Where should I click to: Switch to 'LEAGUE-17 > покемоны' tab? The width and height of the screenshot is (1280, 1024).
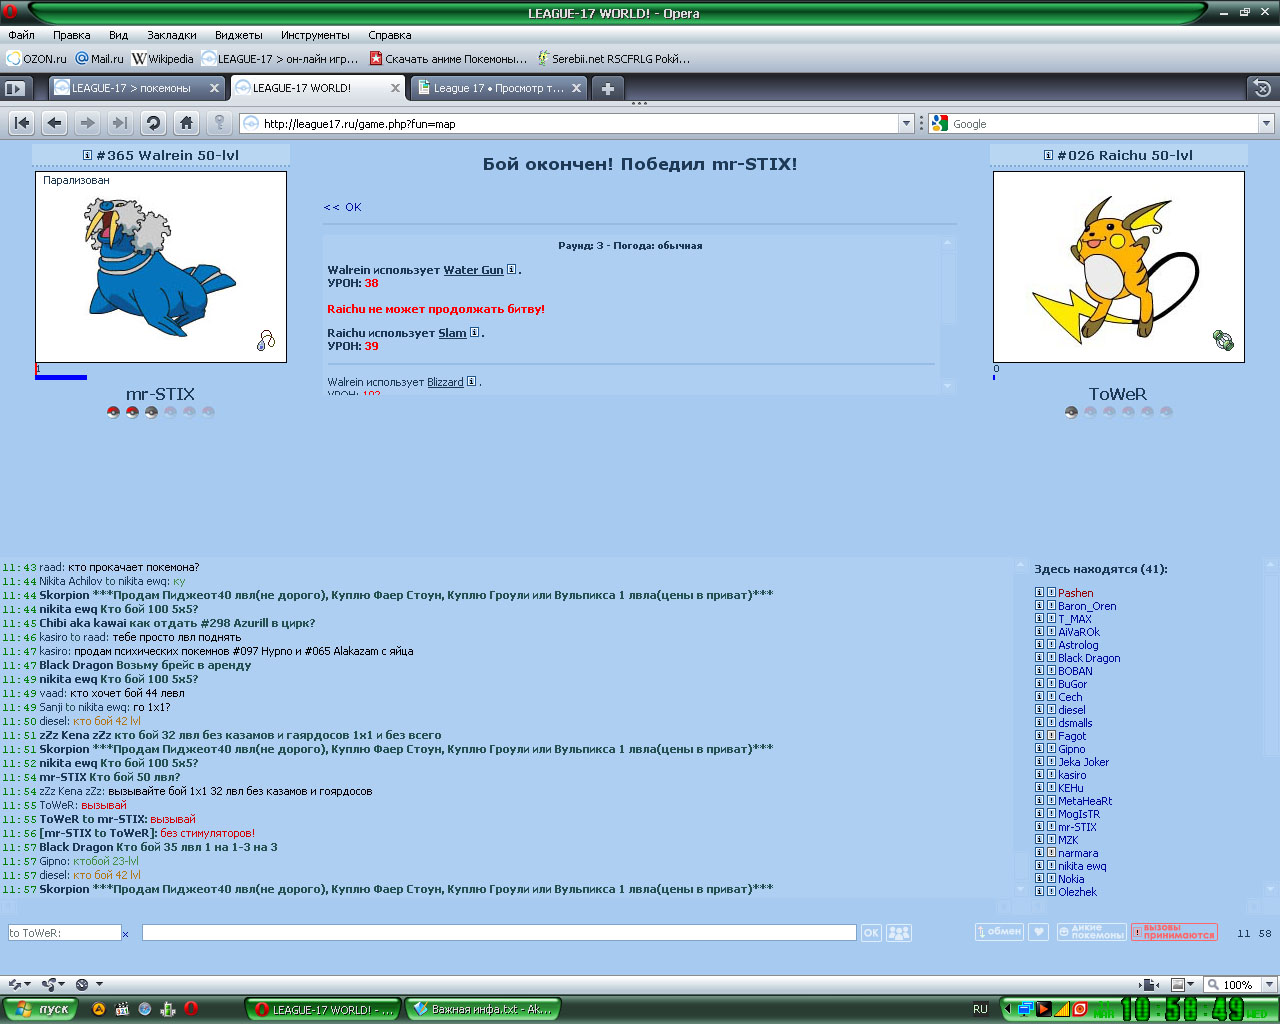(136, 88)
